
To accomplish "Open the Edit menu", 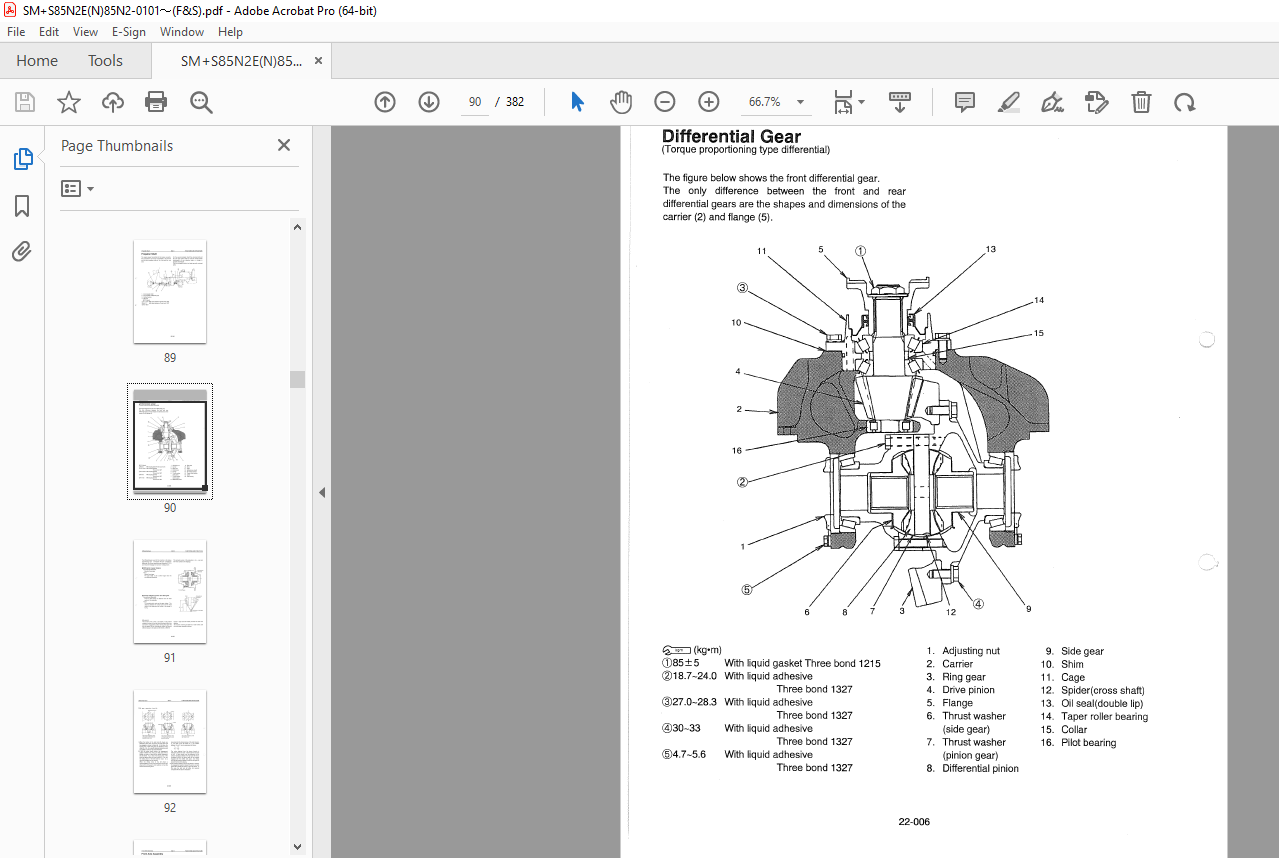I will (x=48, y=32).
